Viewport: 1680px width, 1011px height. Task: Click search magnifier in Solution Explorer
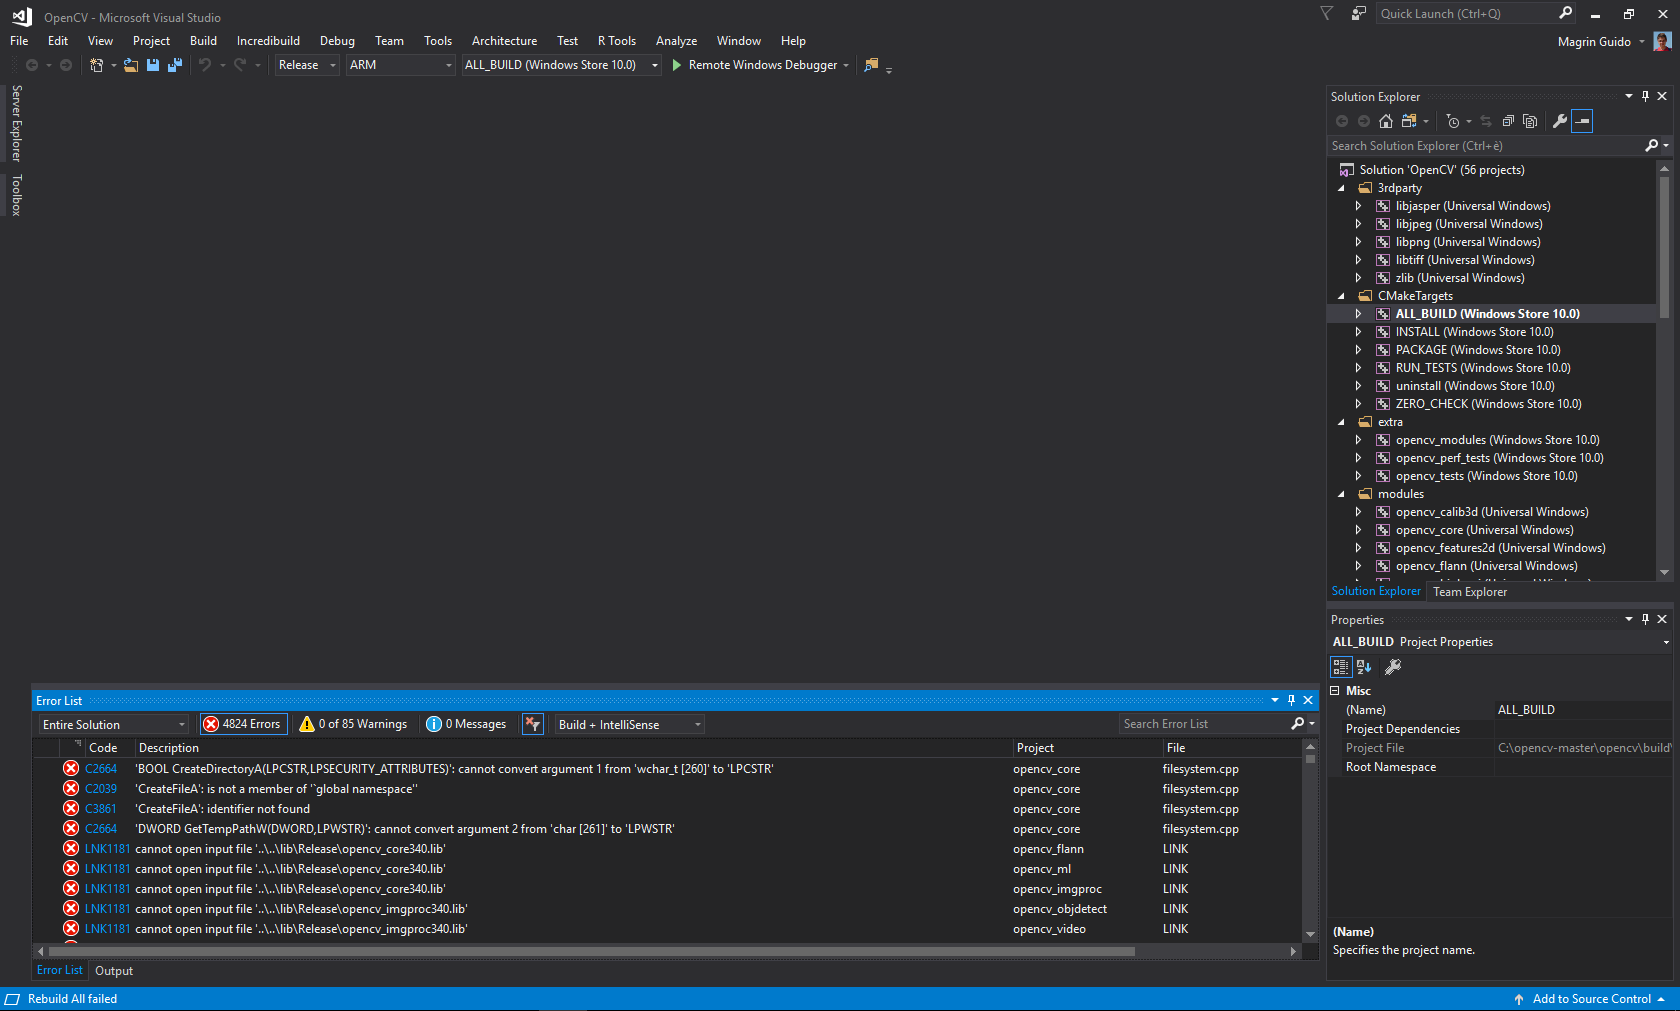pyautogui.click(x=1652, y=146)
